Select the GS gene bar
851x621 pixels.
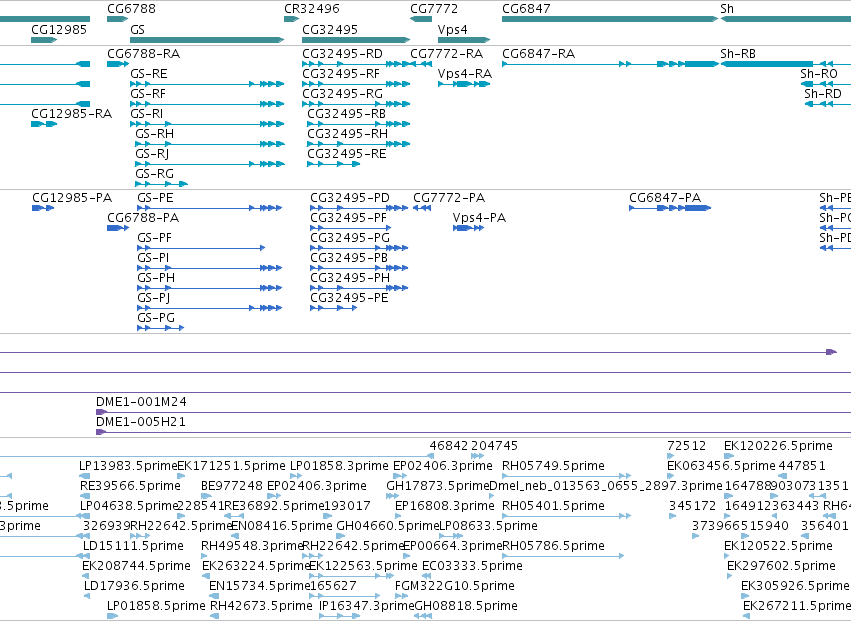(207, 40)
